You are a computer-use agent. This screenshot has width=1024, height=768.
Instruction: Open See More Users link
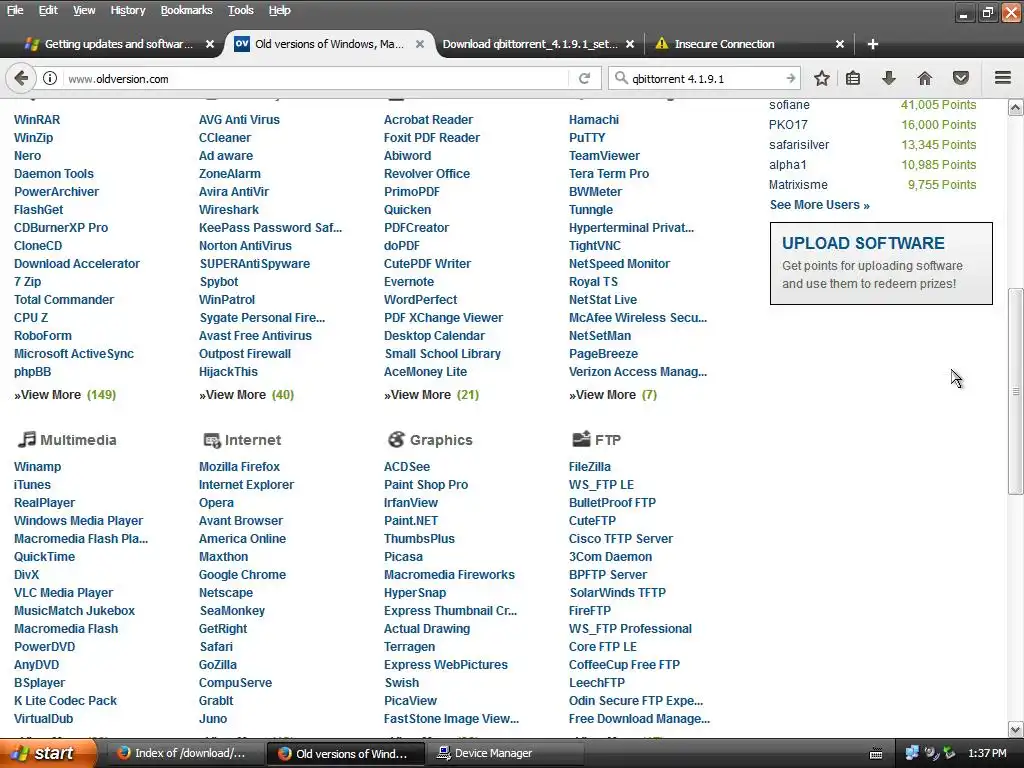click(820, 204)
